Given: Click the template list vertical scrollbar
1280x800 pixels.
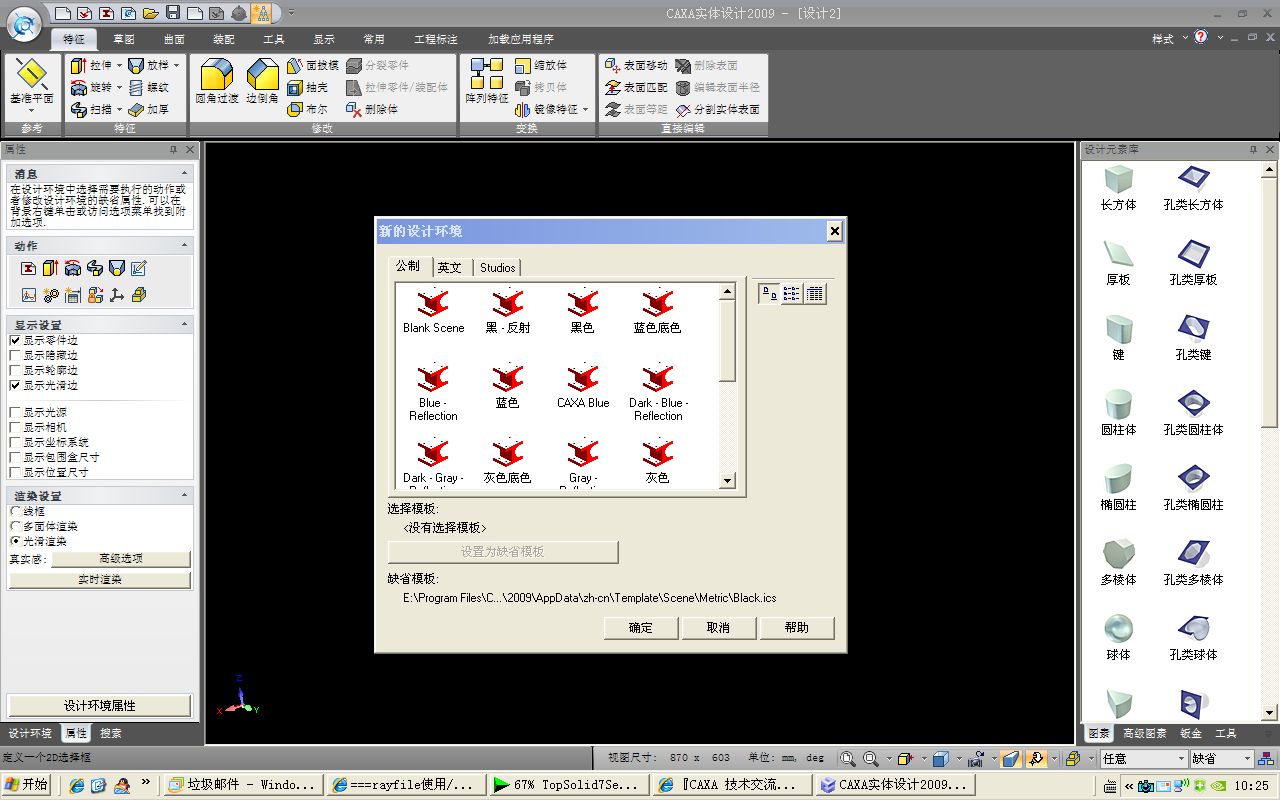Looking at the screenshot, I should pyautogui.click(x=727, y=386).
